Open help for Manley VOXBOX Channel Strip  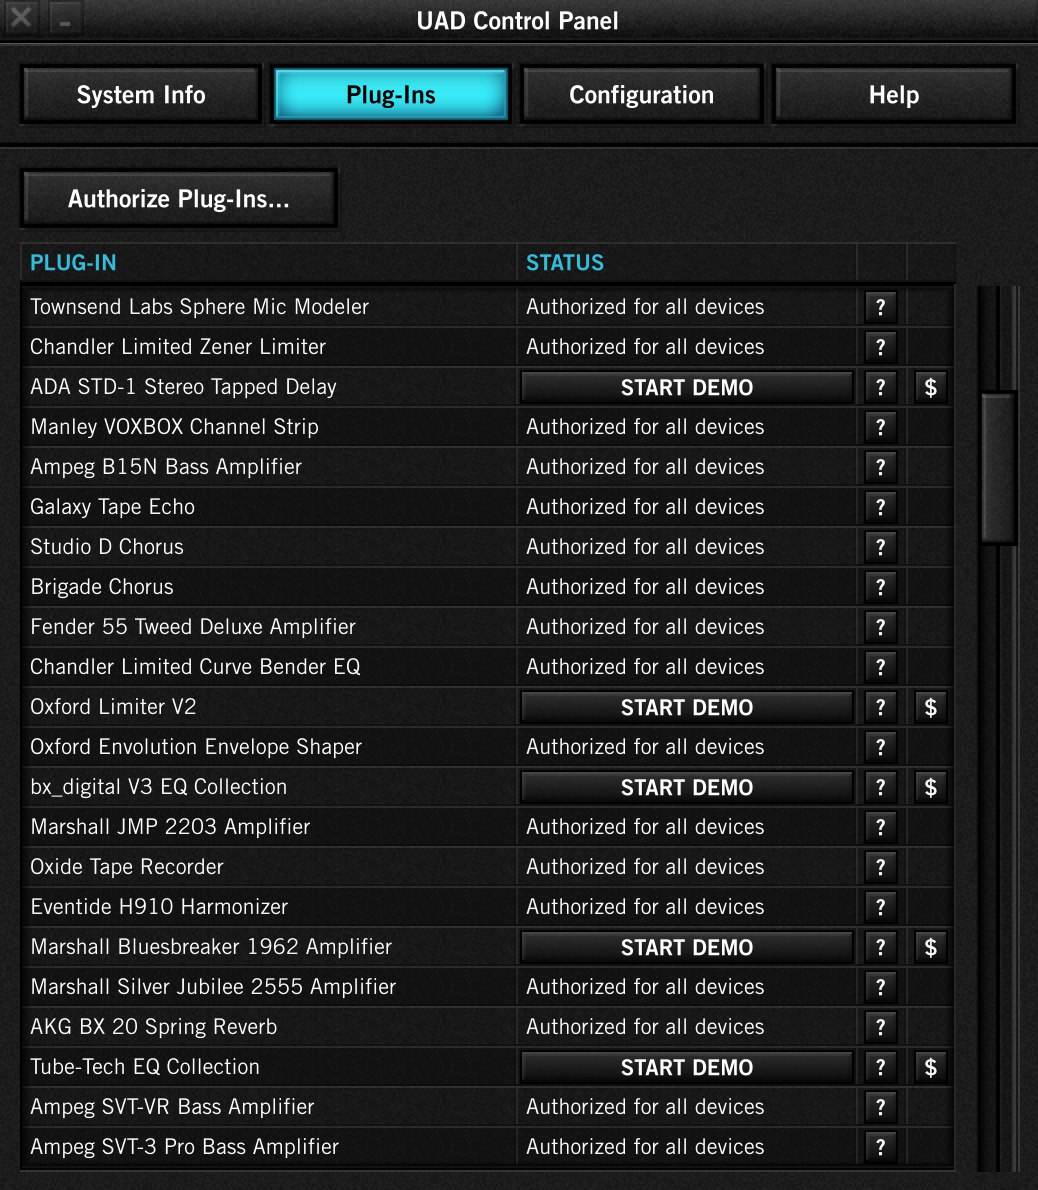coord(880,427)
